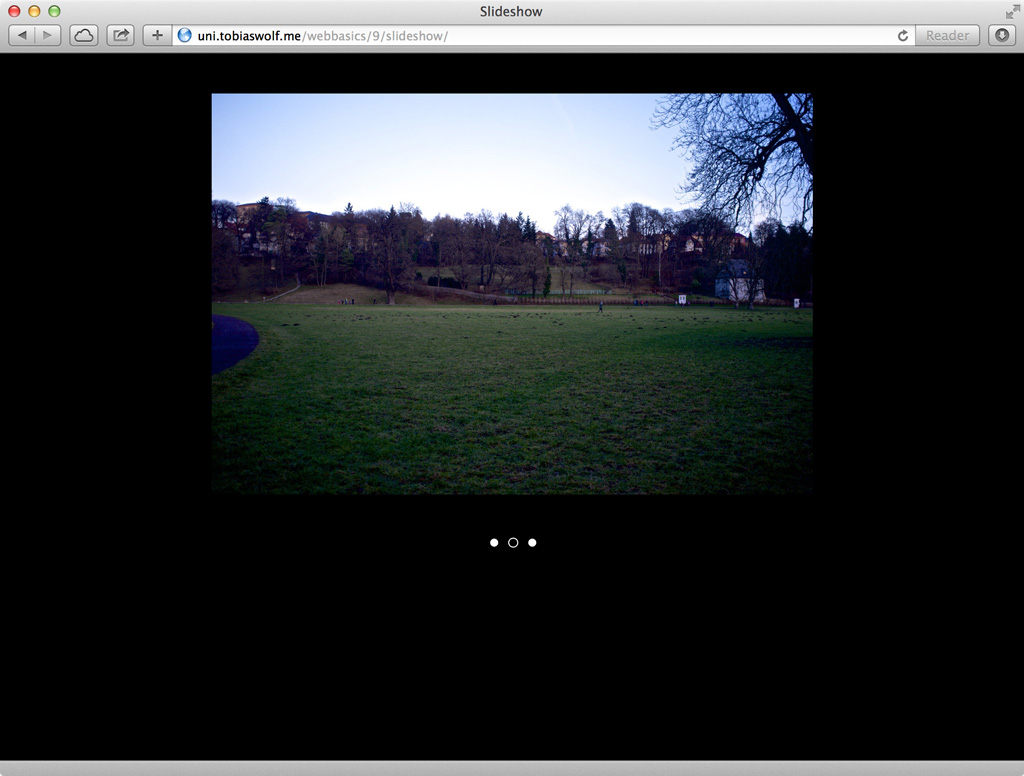Viewport: 1024px width, 776px height.
Task: Select the third slideshow dot
Action: [x=532, y=542]
